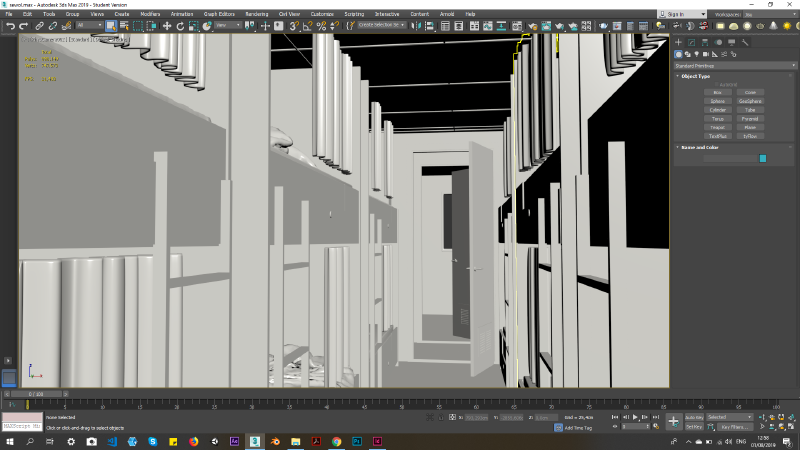Viewport: 800px width, 450px height.
Task: Click the object color swatch
Action: pos(763,158)
